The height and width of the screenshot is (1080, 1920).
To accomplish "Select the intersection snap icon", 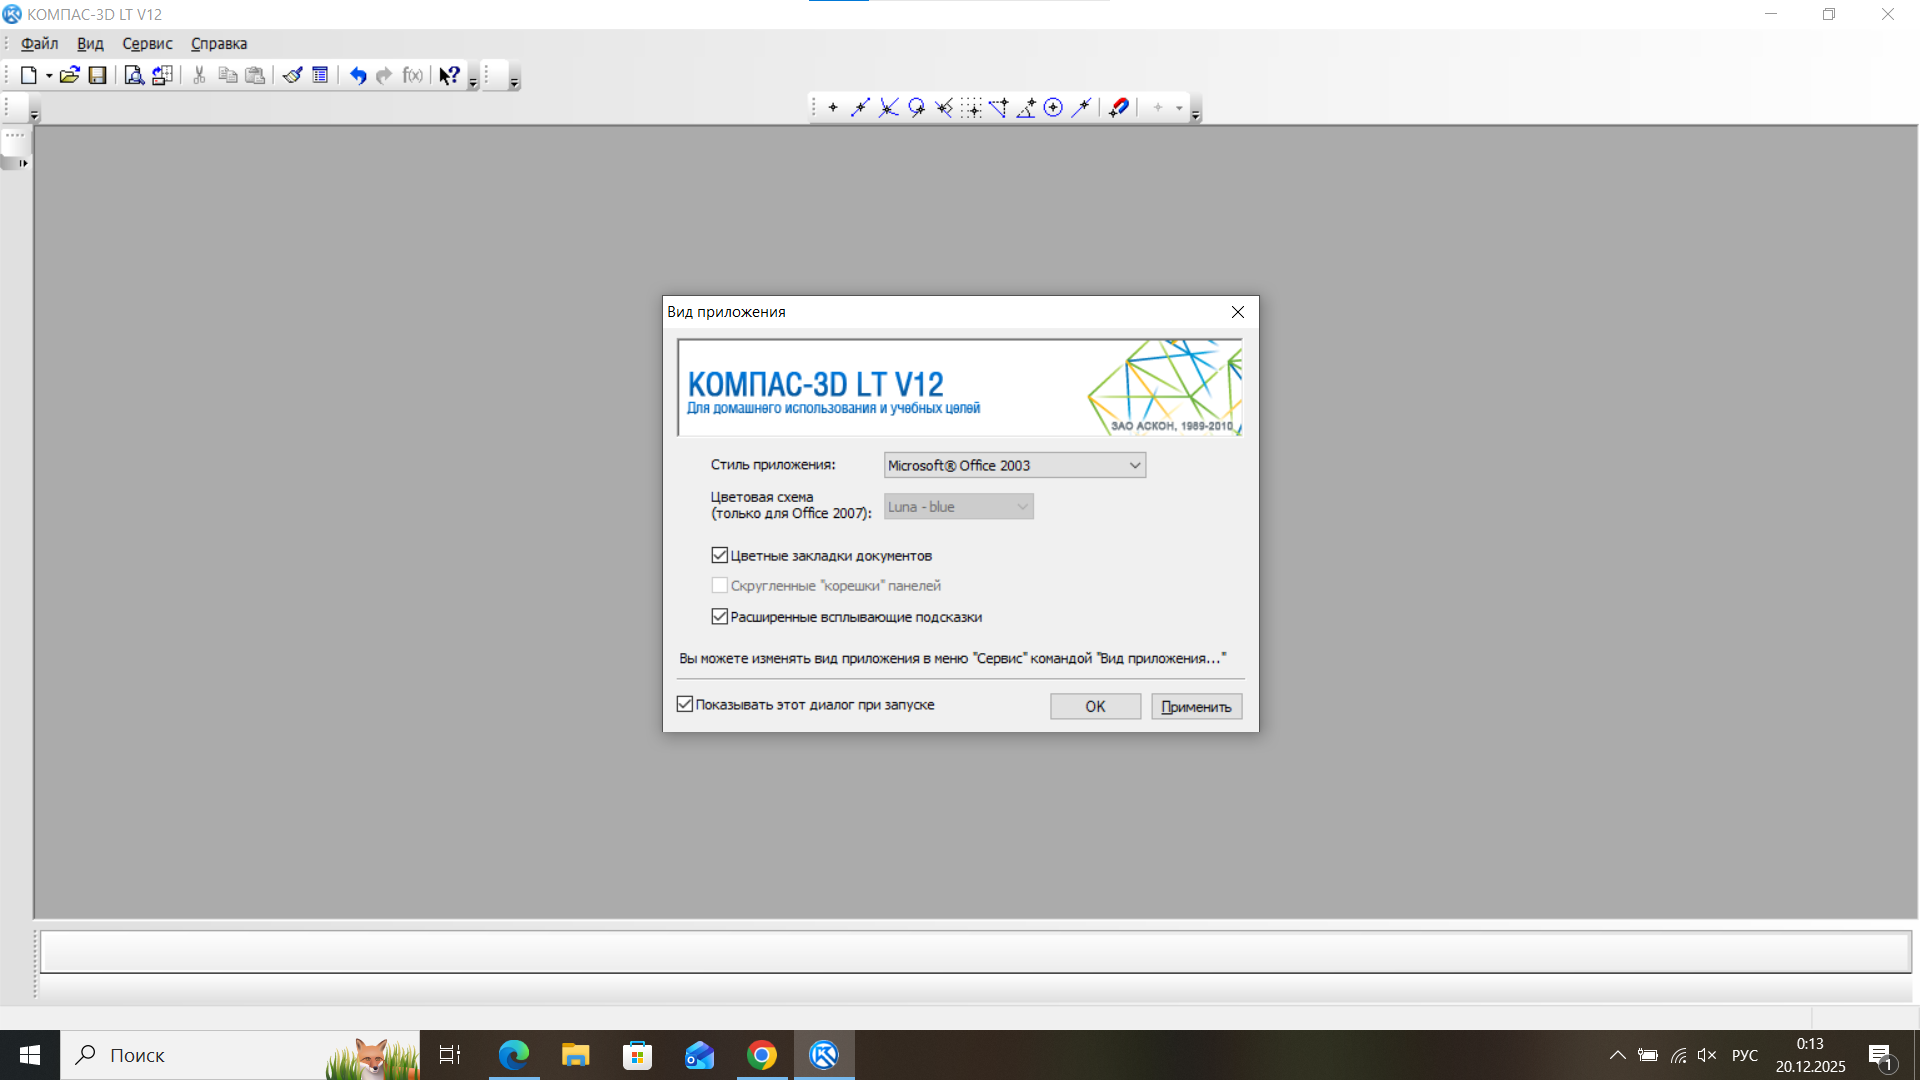I will 888,107.
